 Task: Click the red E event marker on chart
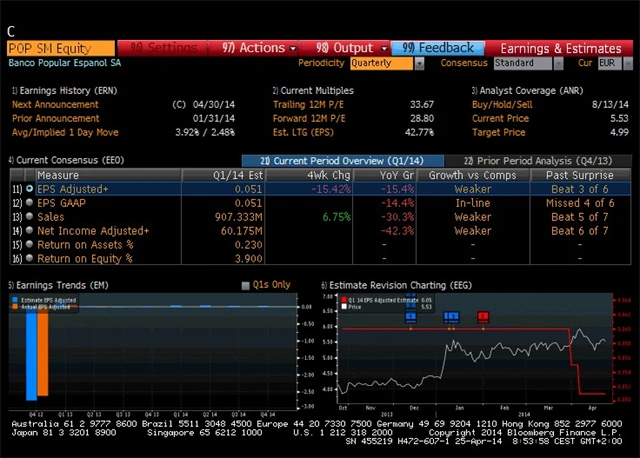click(483, 316)
